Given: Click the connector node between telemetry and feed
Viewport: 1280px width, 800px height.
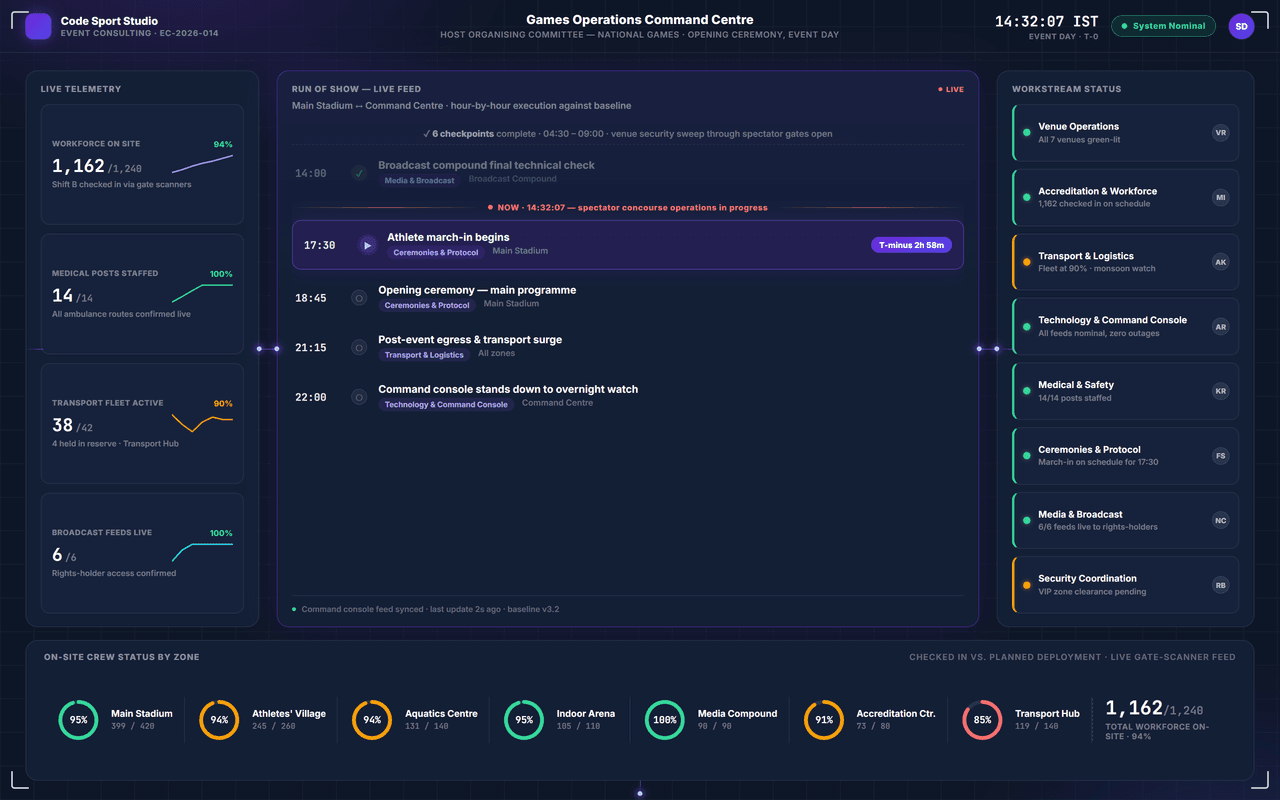Looking at the screenshot, I should tap(268, 348).
